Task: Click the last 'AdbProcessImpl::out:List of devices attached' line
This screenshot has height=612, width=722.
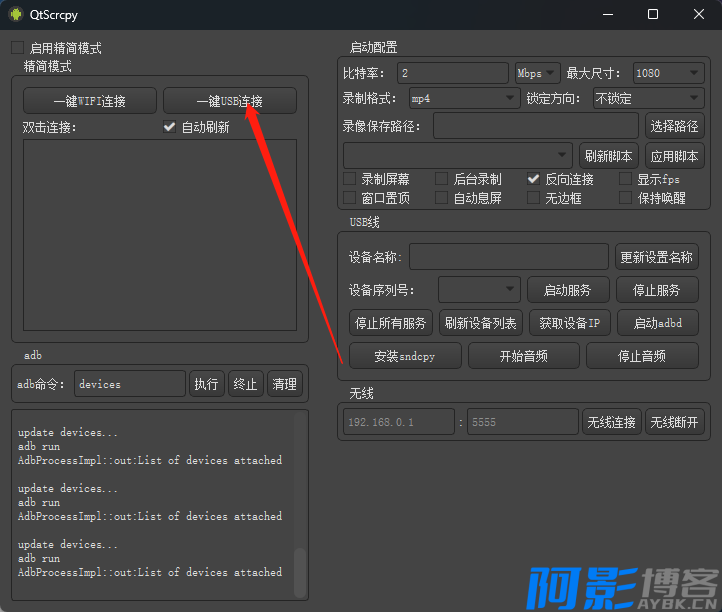Action: 150,572
